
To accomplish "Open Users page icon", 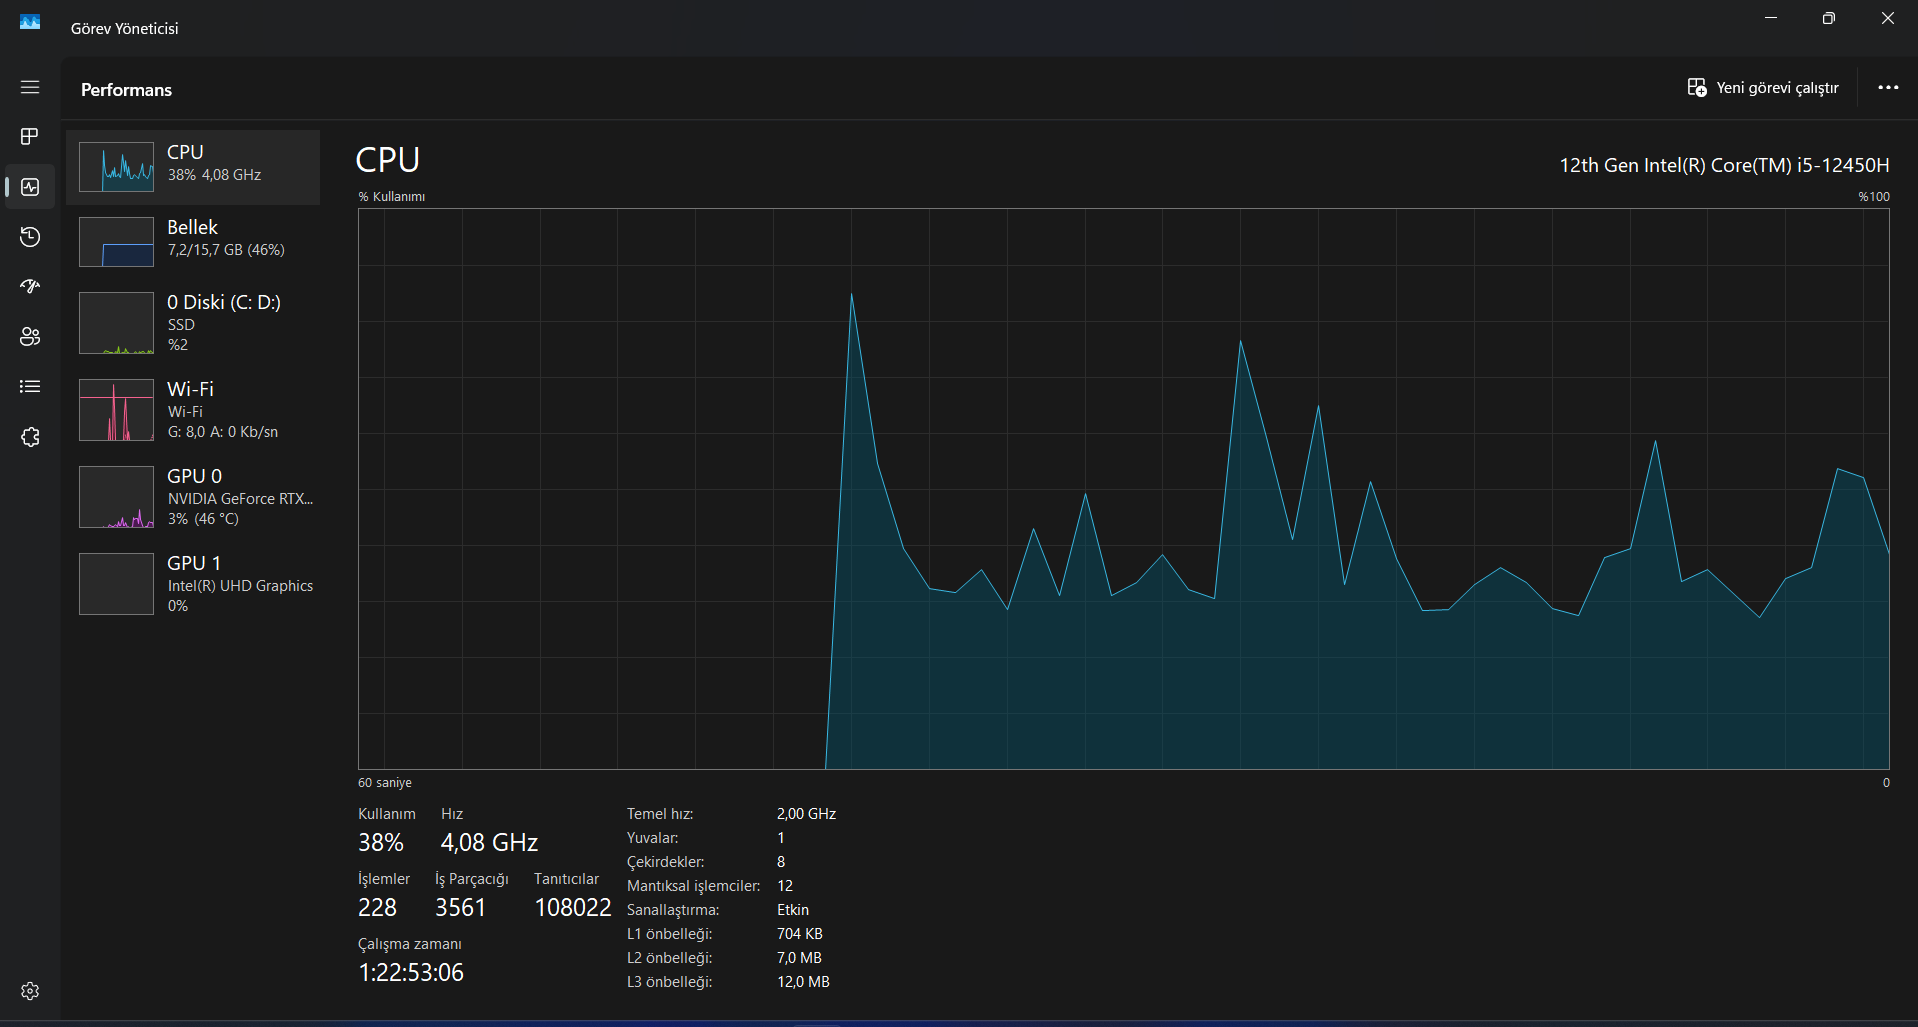I will [30, 337].
